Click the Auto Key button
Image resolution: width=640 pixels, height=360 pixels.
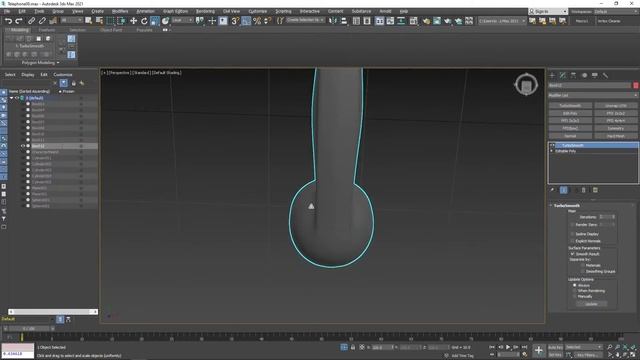point(555,347)
